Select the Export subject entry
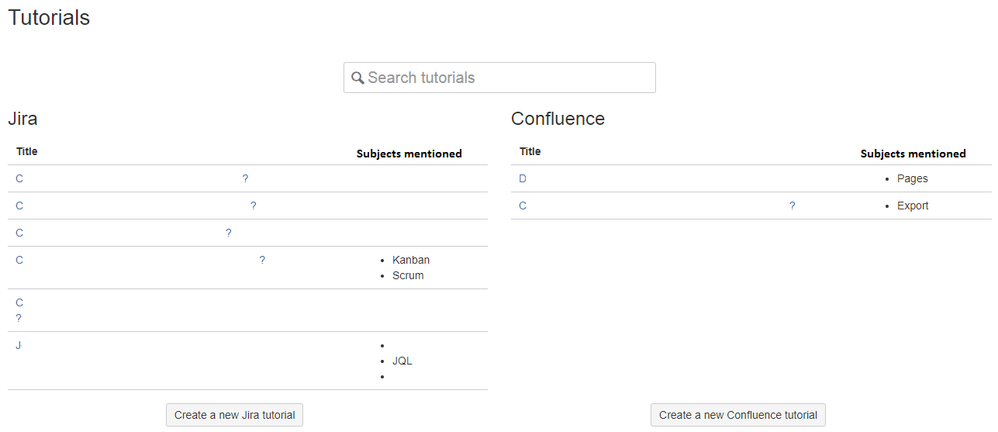Viewport: 998px width, 432px height. (x=912, y=206)
